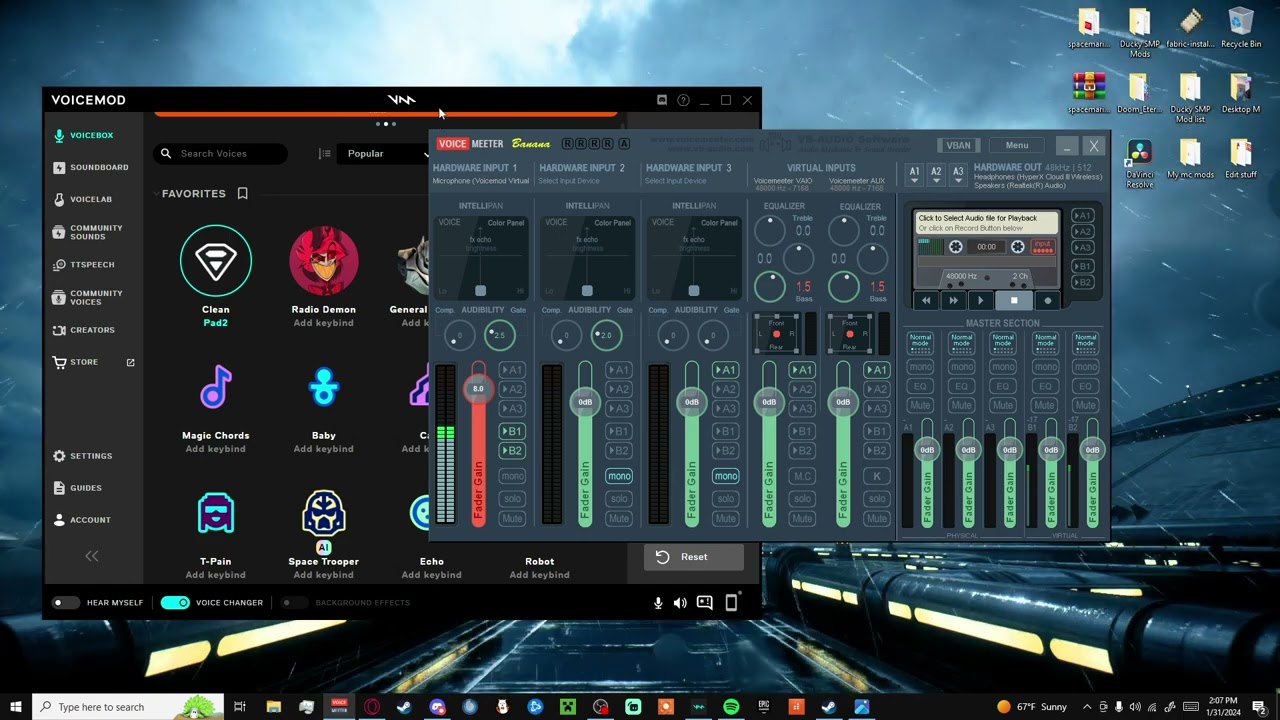Click the Voicemeeter cassette play button
The height and width of the screenshot is (720, 1280).
point(980,300)
